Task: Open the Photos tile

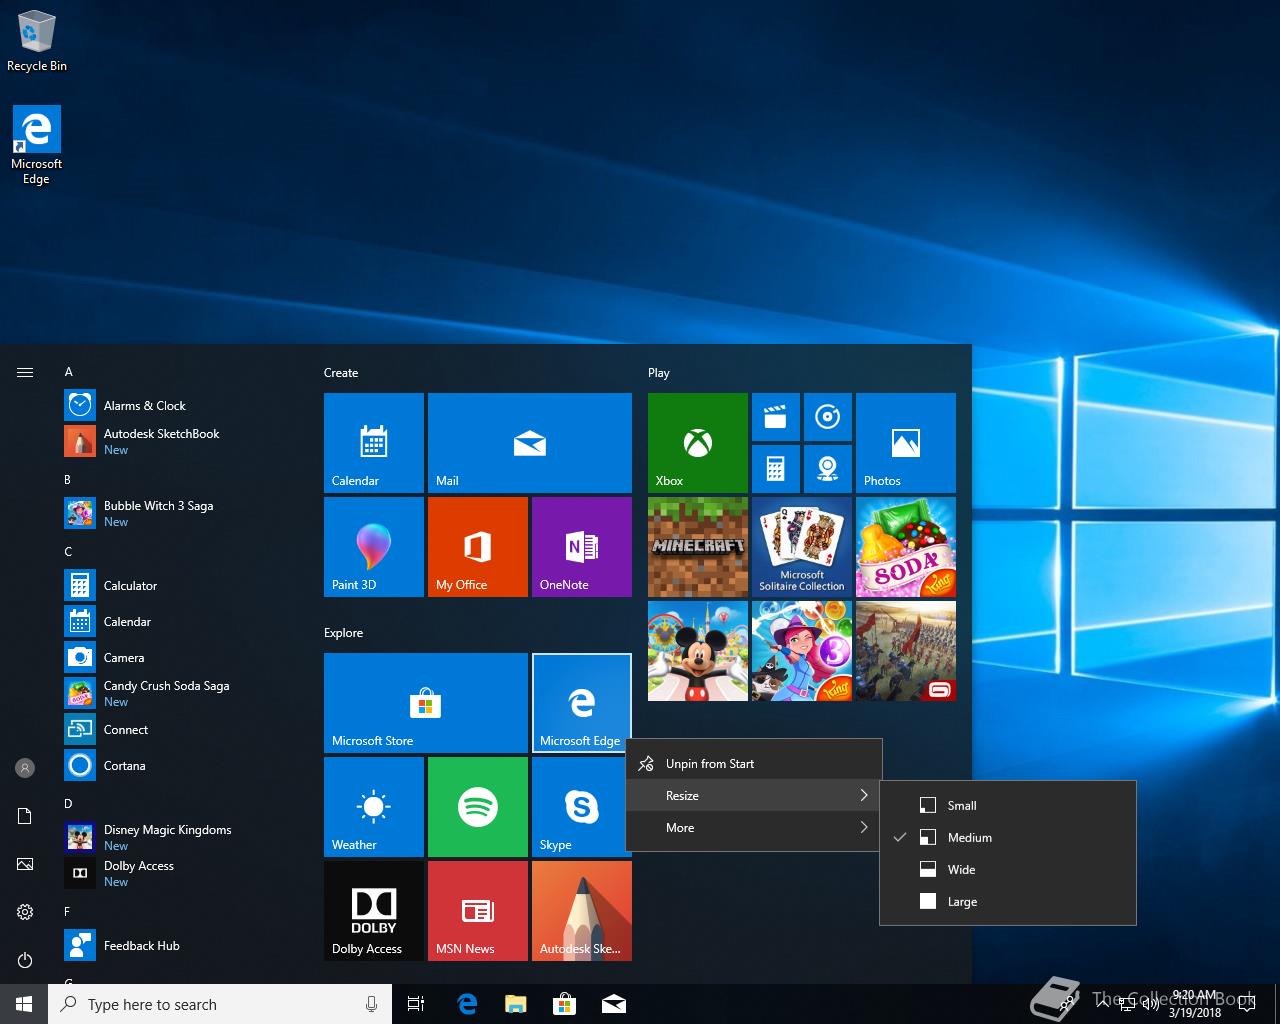Action: (906, 443)
